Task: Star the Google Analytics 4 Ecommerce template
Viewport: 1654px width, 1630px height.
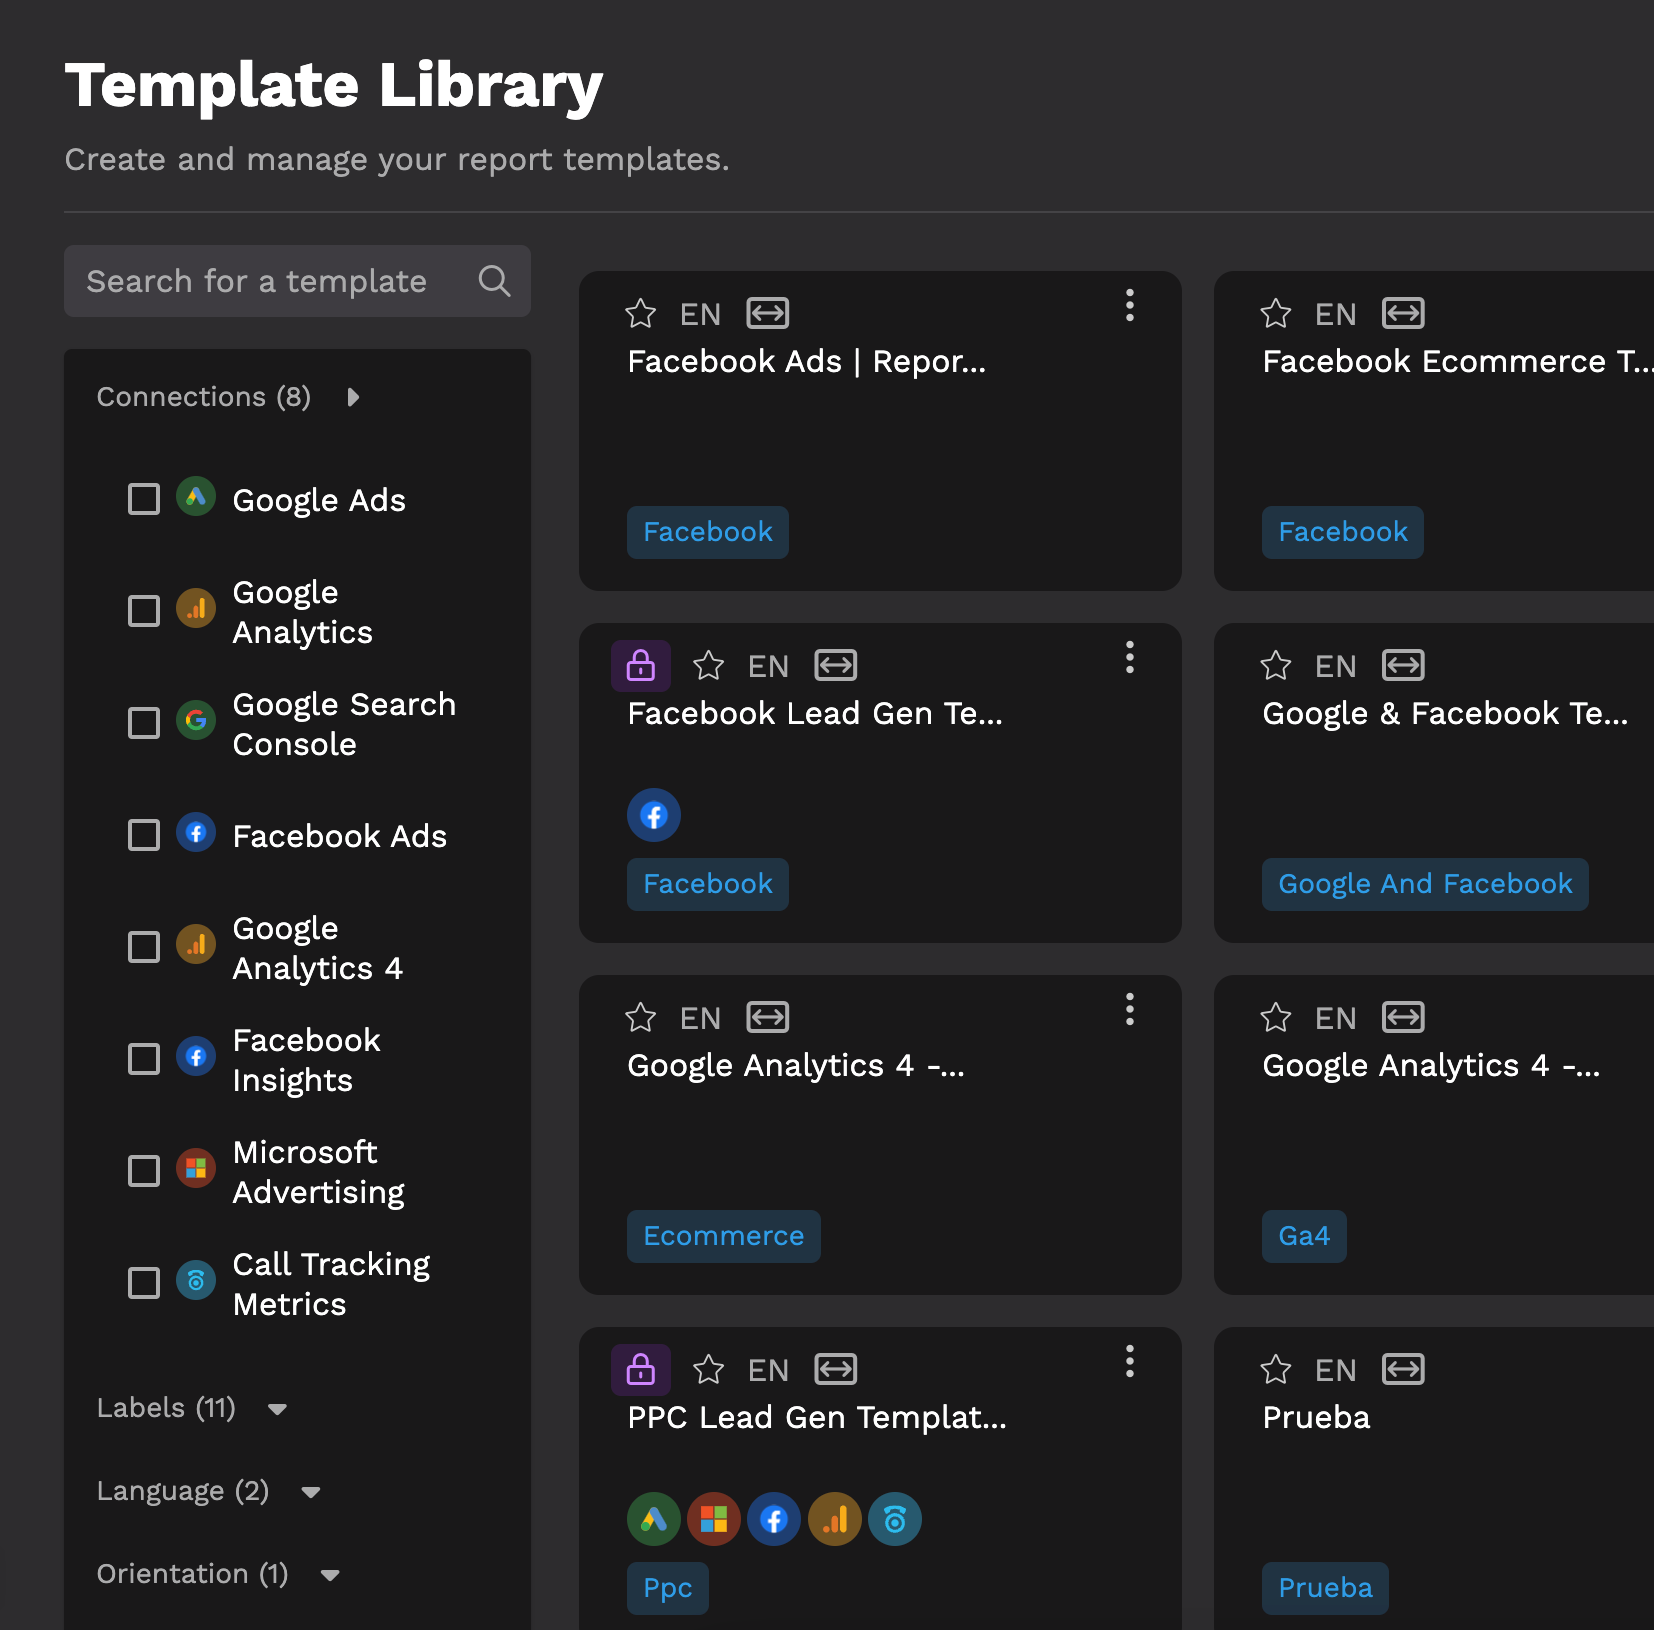Action: tap(640, 1018)
